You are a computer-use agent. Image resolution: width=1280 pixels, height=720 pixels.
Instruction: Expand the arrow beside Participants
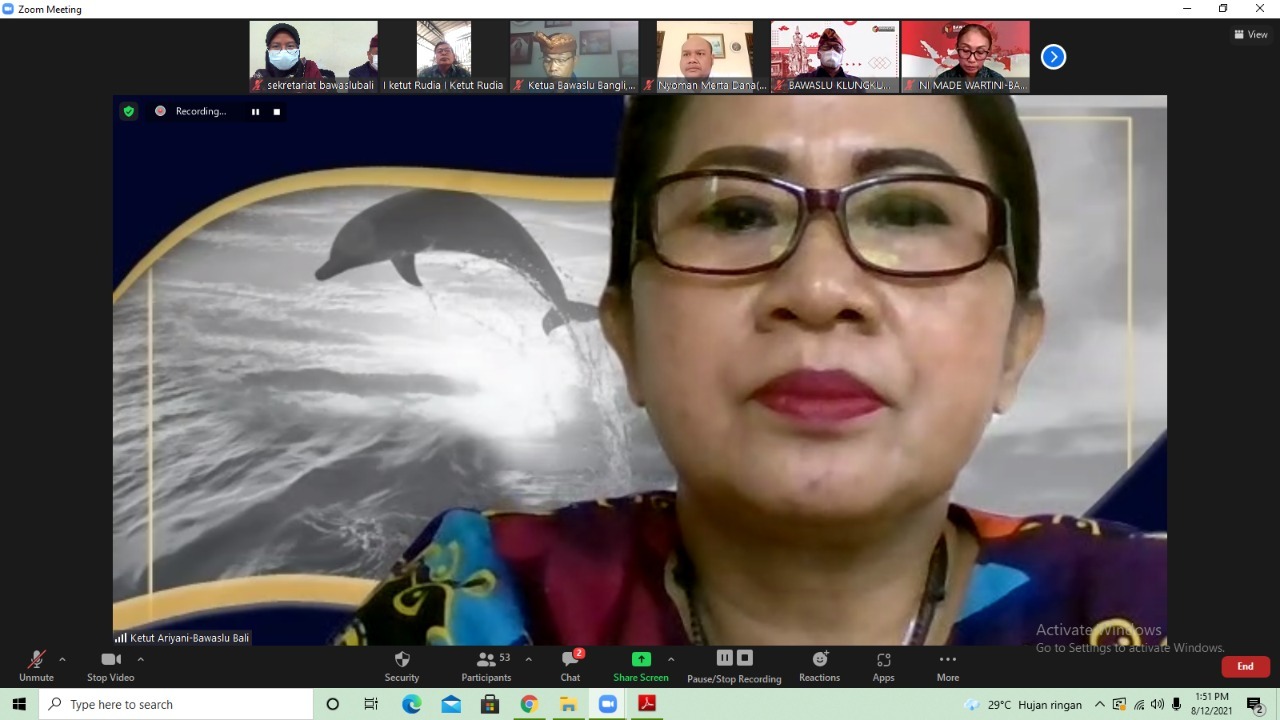[528, 660]
